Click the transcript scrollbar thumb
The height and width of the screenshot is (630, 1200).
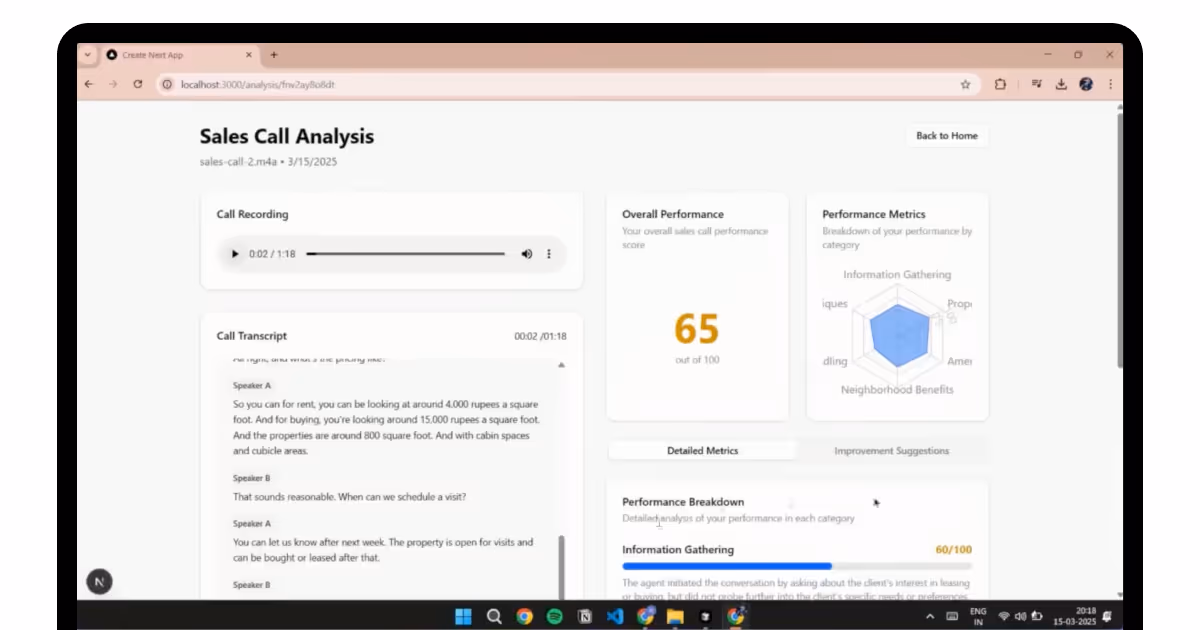click(x=561, y=567)
